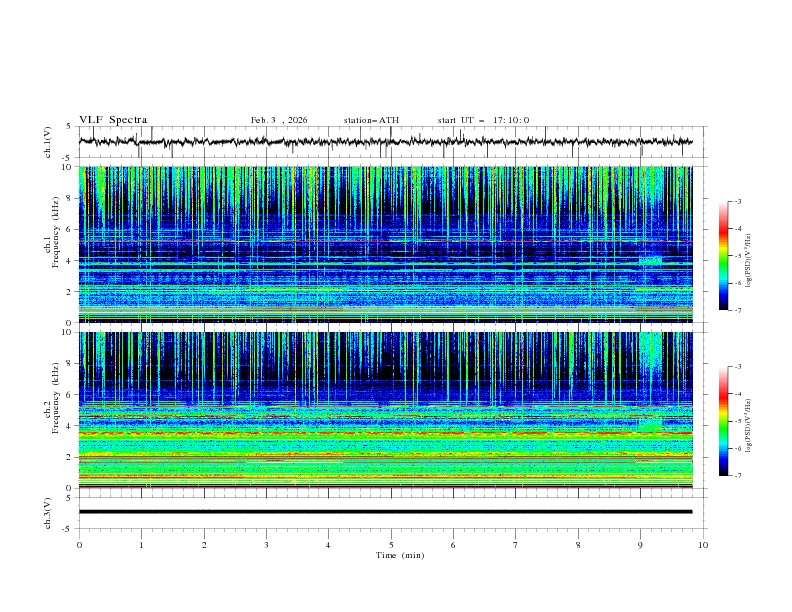Click the "-4" label on lower colorbar
The width and height of the screenshot is (792, 612).
coord(737,394)
